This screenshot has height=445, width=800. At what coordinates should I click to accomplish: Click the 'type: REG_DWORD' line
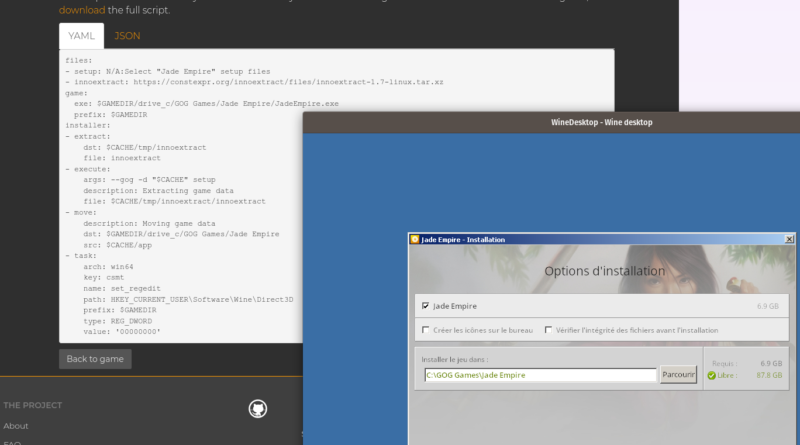(117, 321)
